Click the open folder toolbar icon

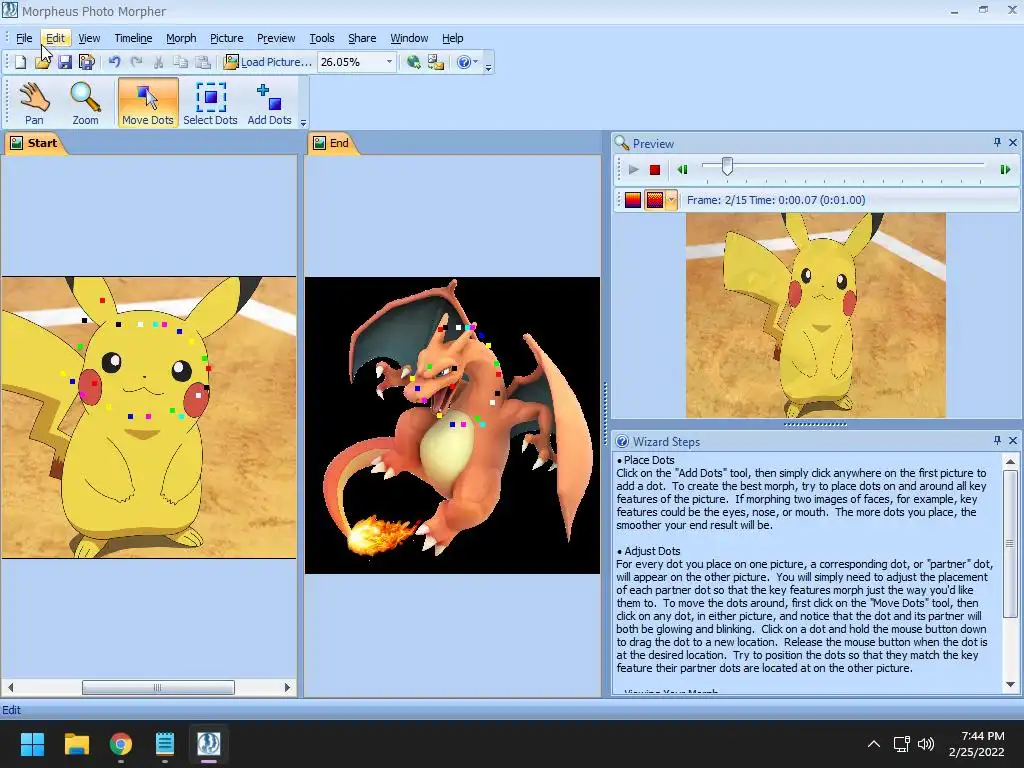[42, 62]
